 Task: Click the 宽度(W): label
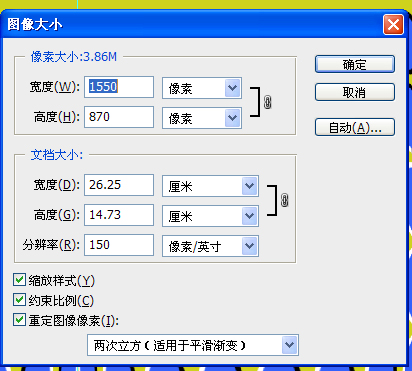click(55, 87)
